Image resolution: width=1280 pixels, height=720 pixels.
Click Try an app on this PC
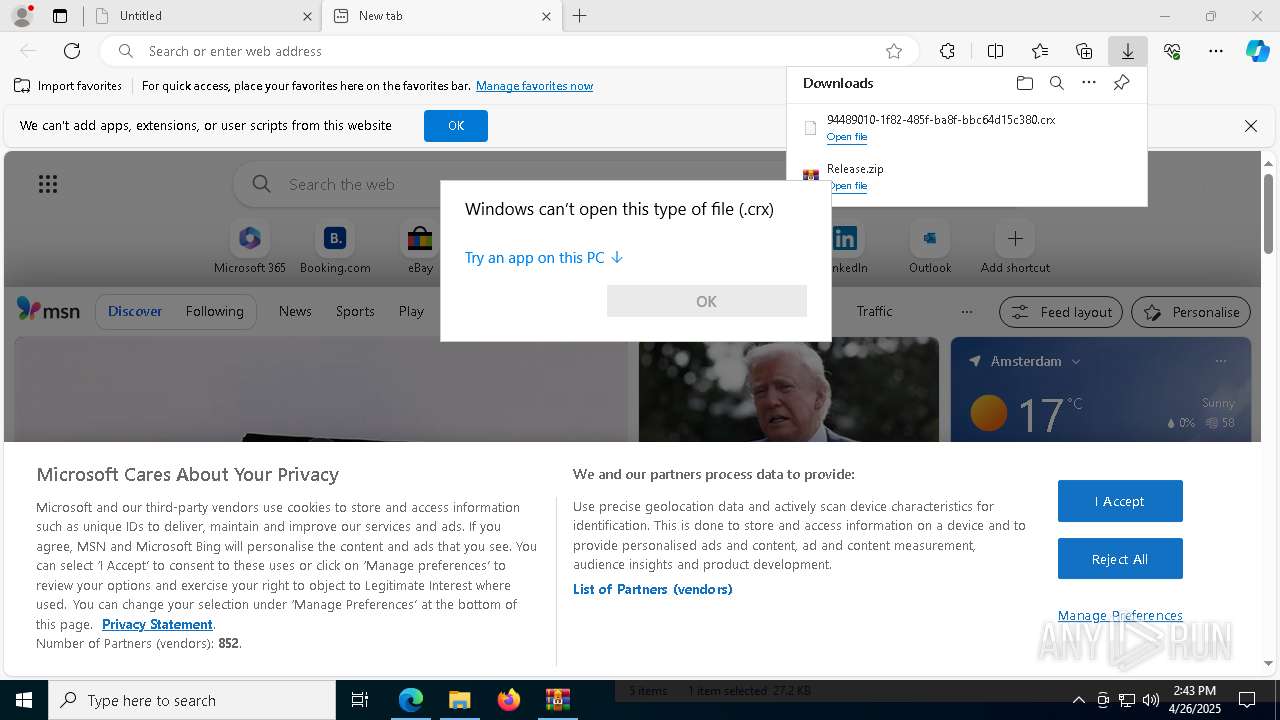click(544, 258)
